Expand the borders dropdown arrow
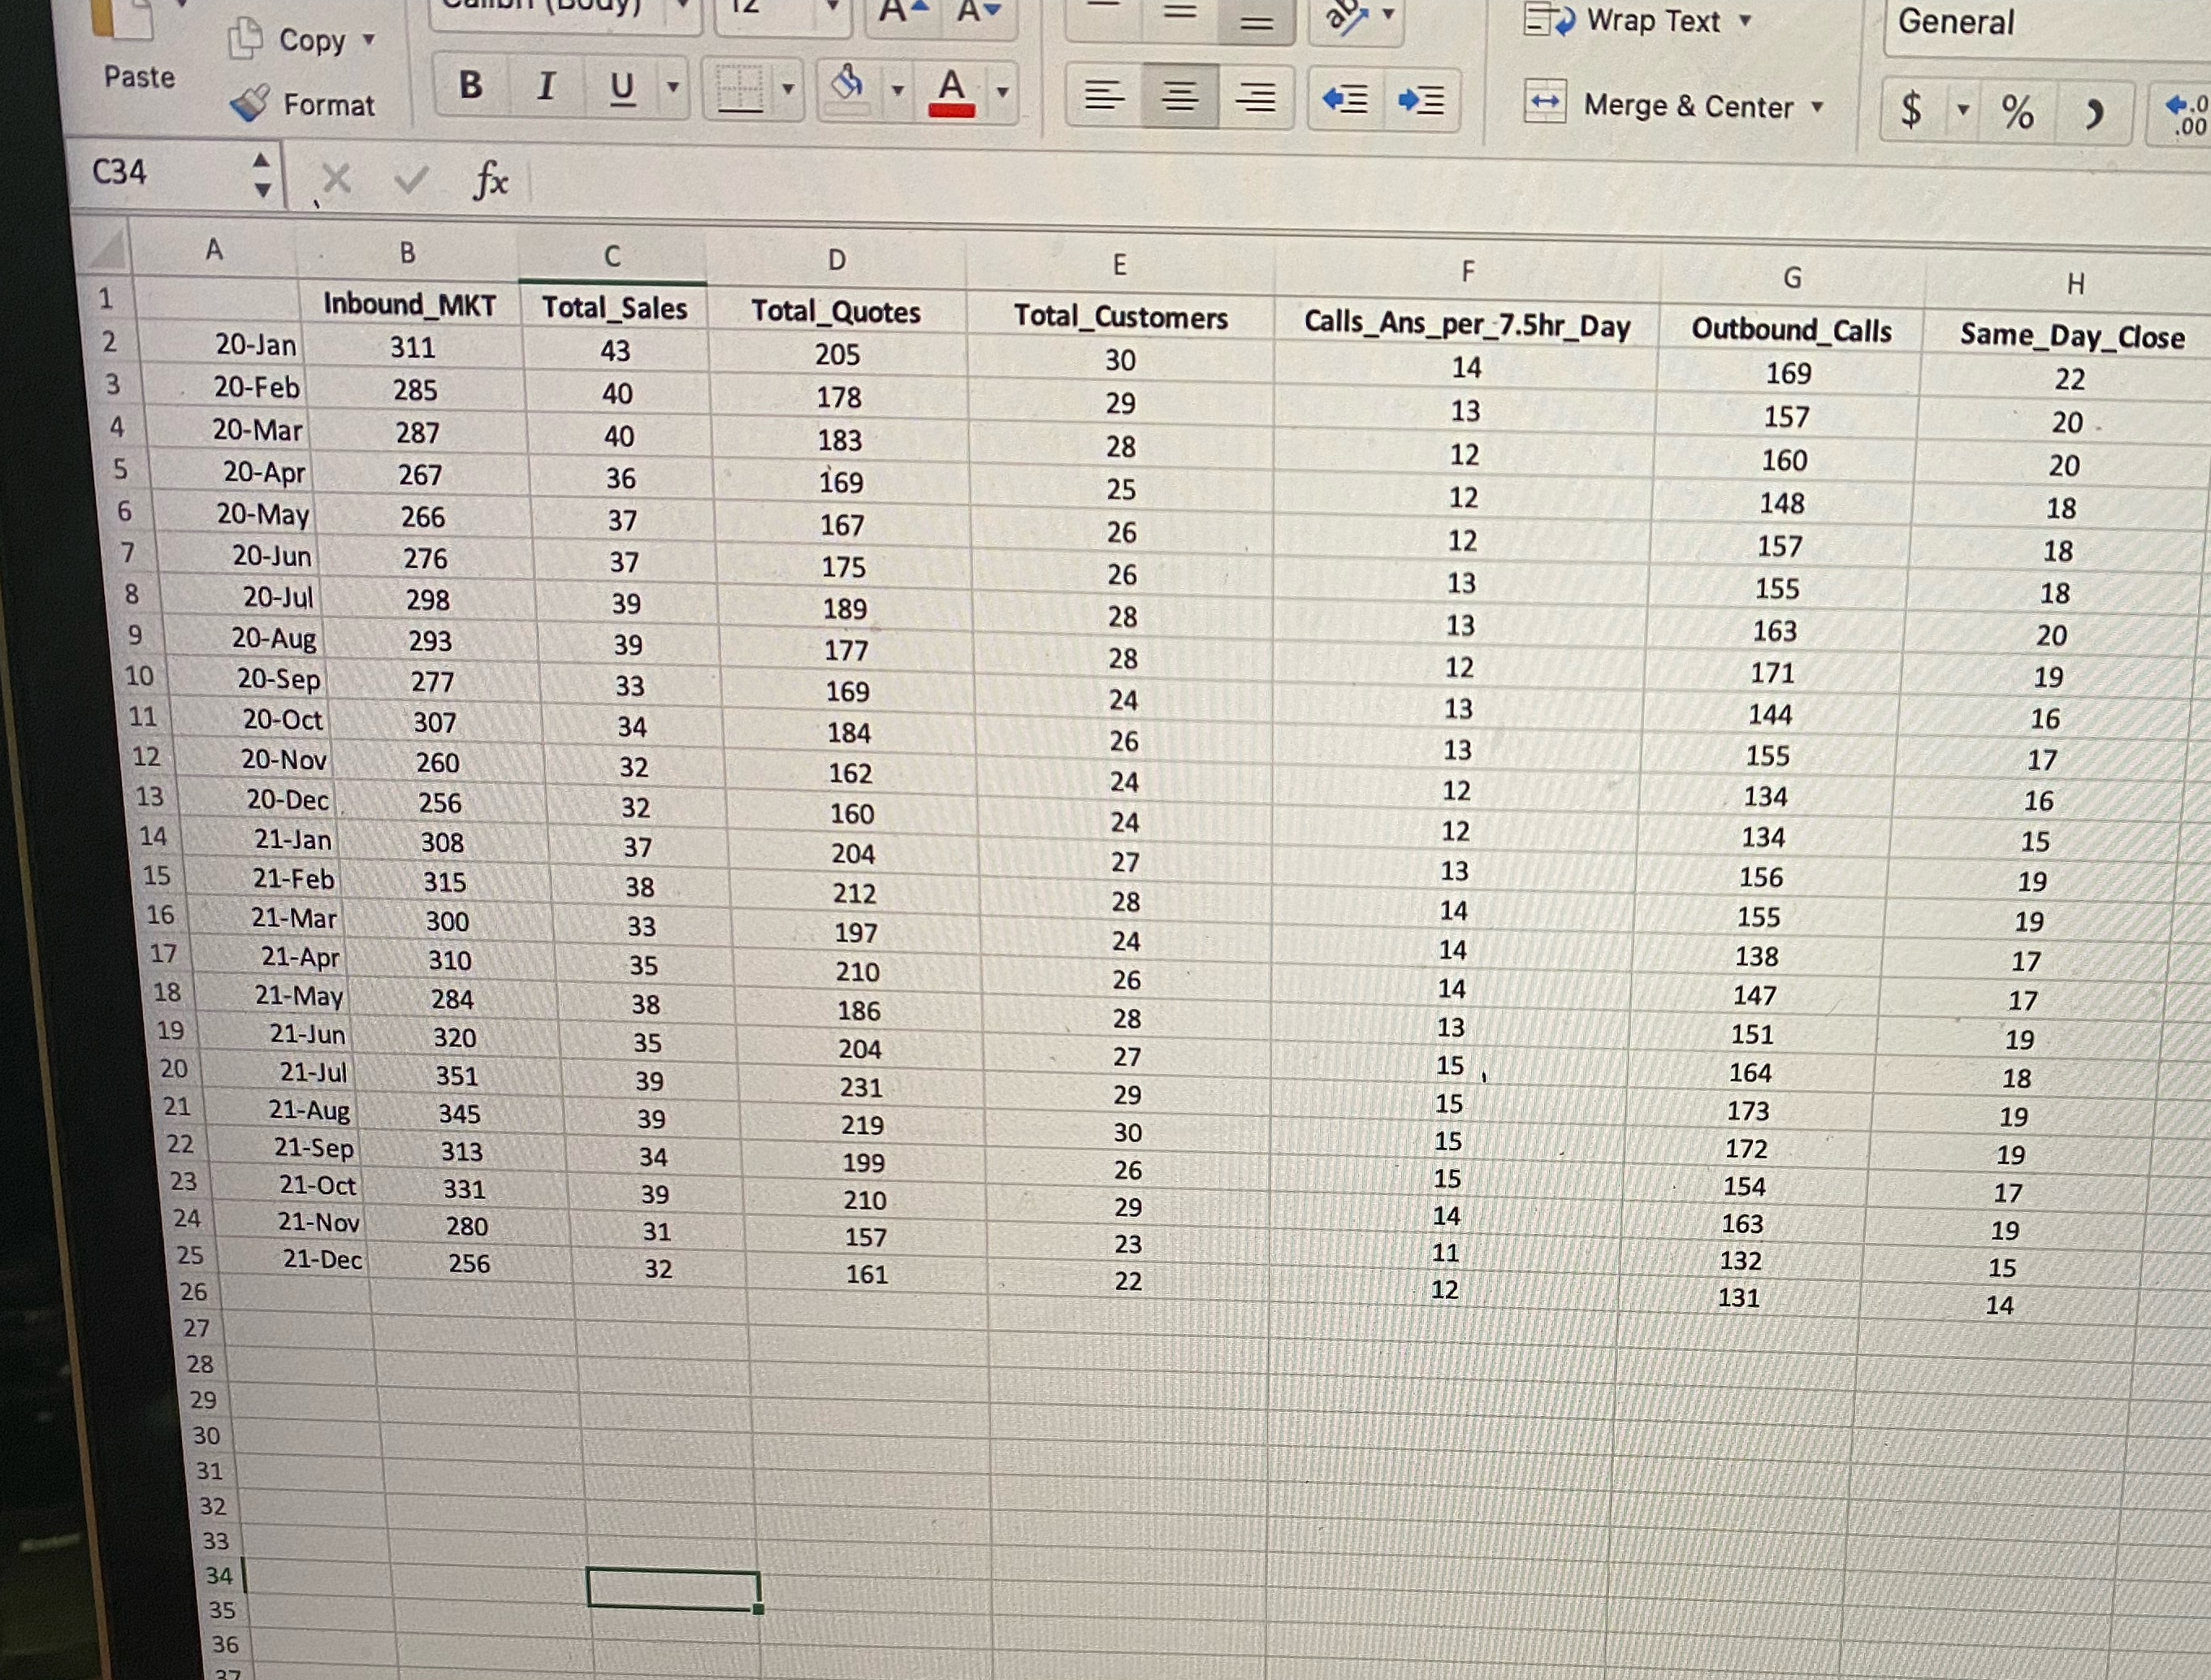This screenshot has height=1680, width=2211. [x=788, y=90]
